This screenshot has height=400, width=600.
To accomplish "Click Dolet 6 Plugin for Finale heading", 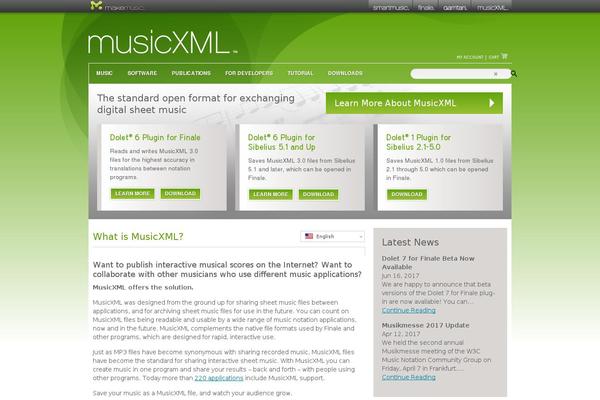I will [x=155, y=137].
